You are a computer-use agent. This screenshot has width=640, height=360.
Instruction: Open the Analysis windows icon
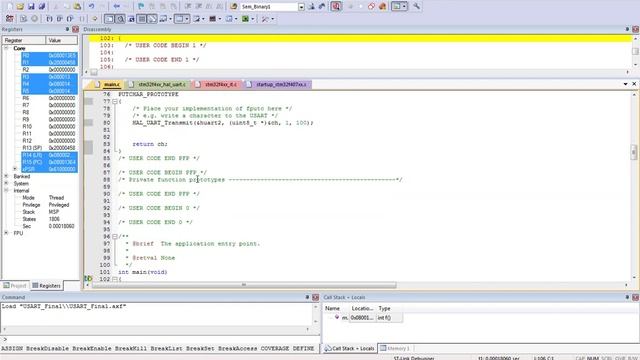(213, 19)
